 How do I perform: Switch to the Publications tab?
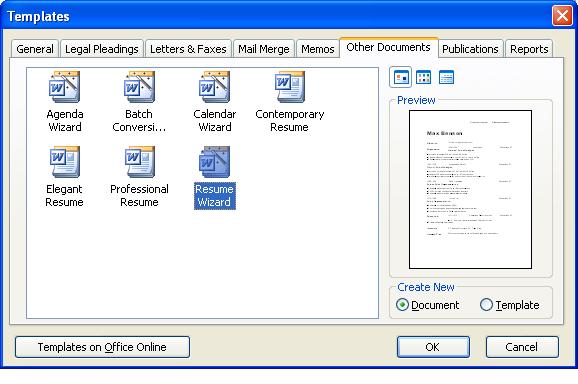coord(470,49)
